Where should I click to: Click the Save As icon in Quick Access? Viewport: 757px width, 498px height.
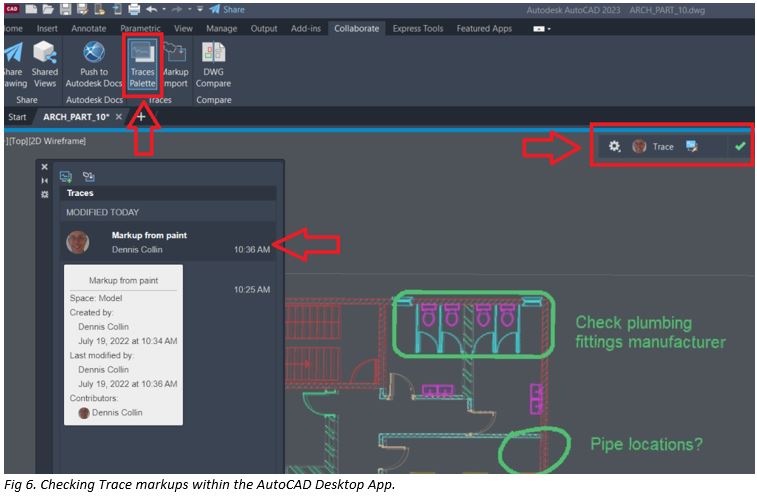pos(82,9)
